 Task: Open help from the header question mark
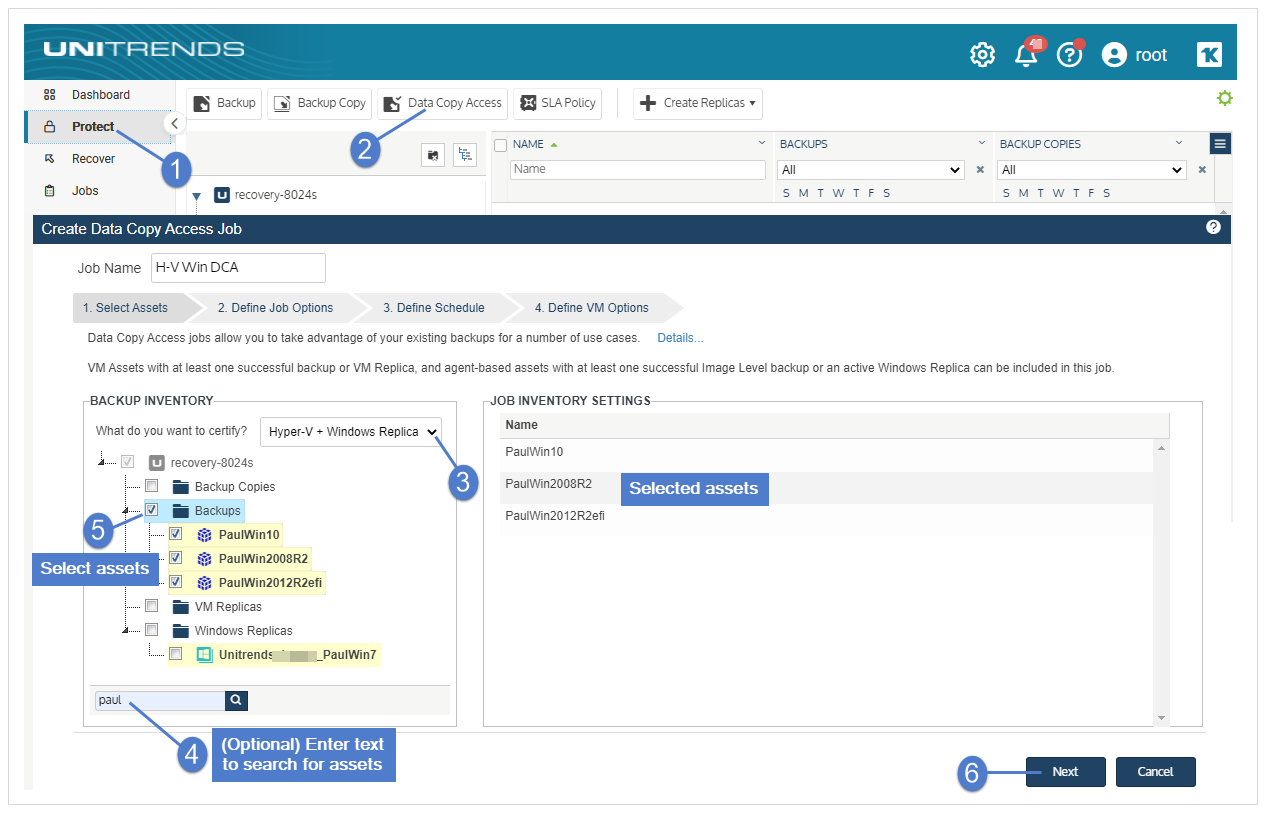pos(1070,55)
